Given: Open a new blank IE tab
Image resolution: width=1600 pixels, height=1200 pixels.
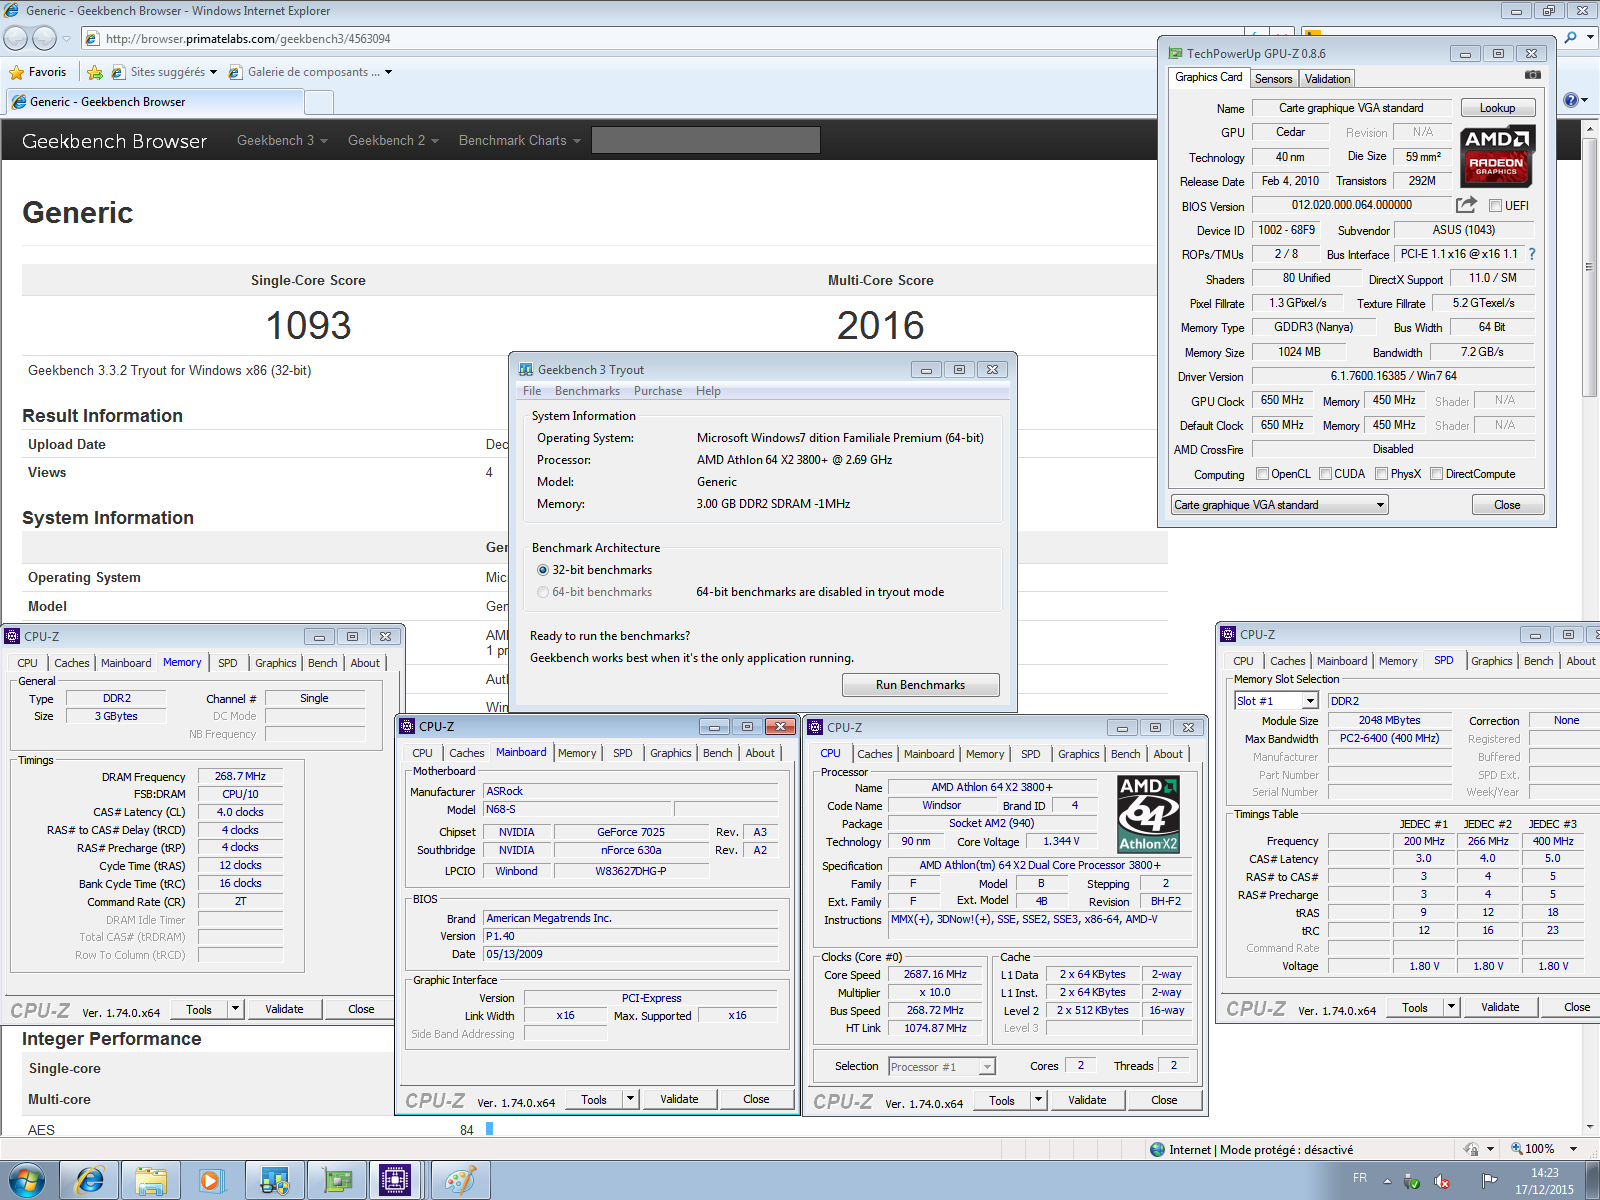Looking at the screenshot, I should pyautogui.click(x=319, y=102).
